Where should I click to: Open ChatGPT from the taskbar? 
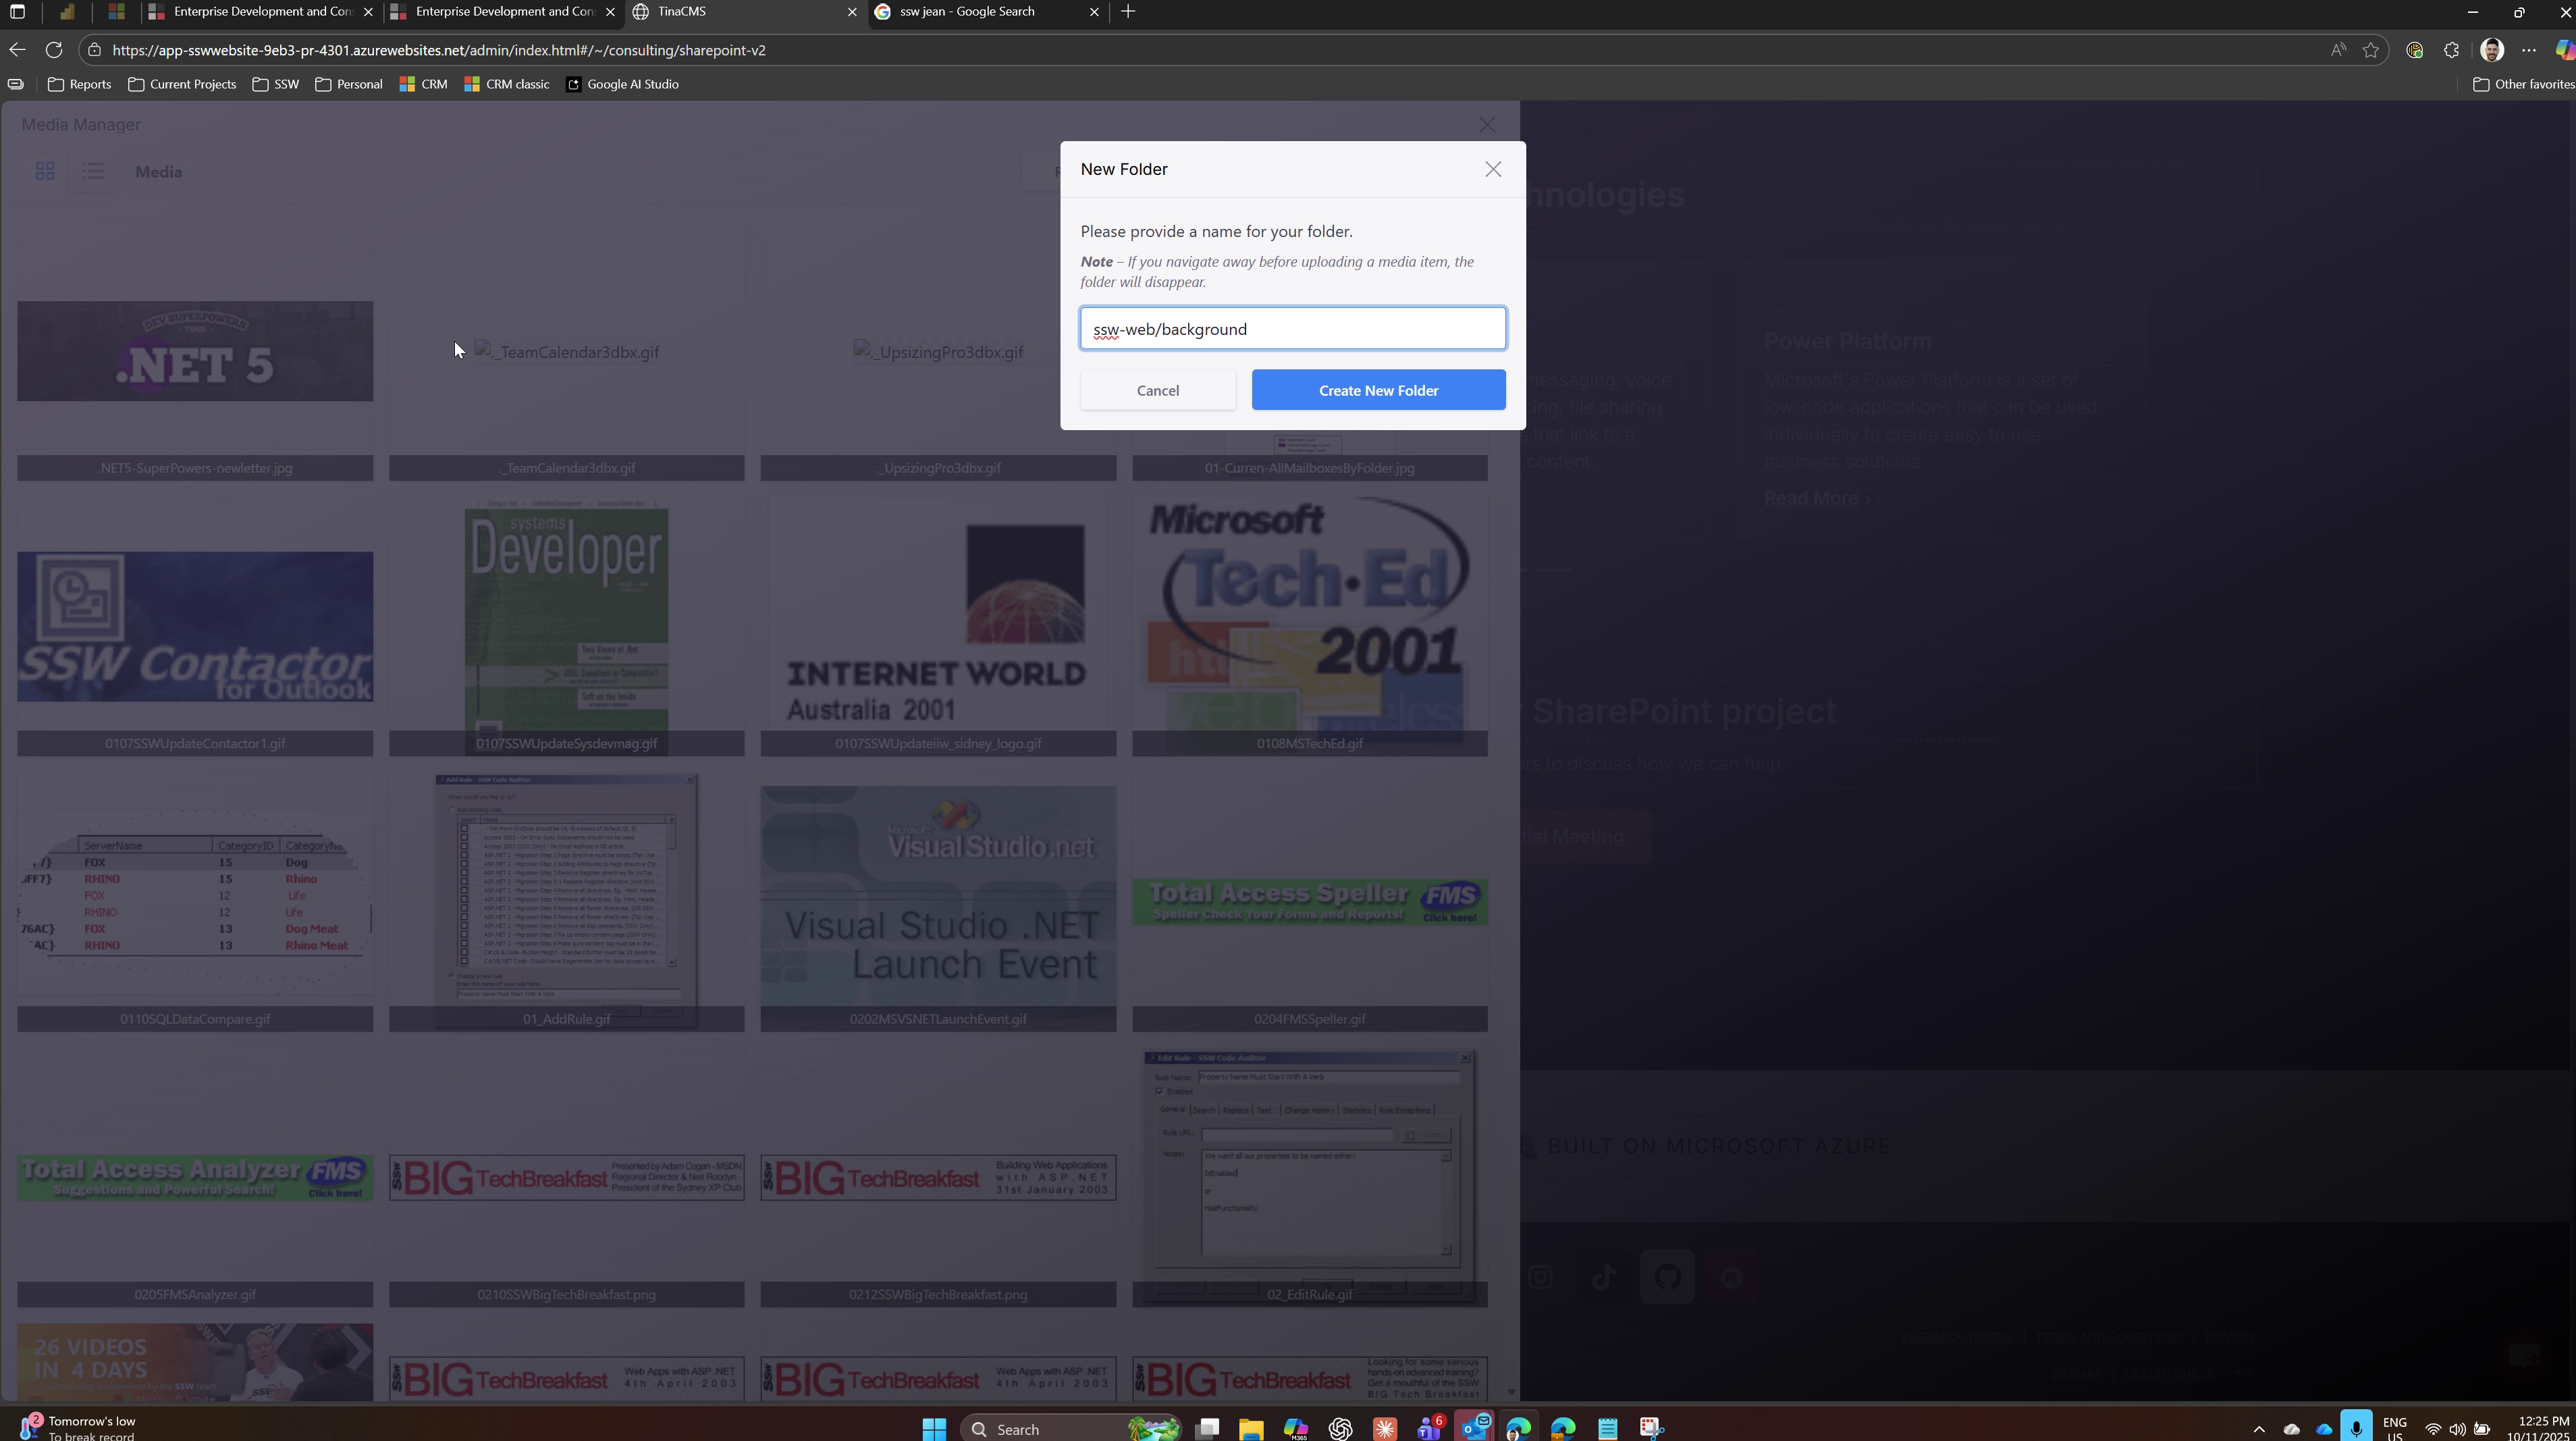point(1341,1428)
